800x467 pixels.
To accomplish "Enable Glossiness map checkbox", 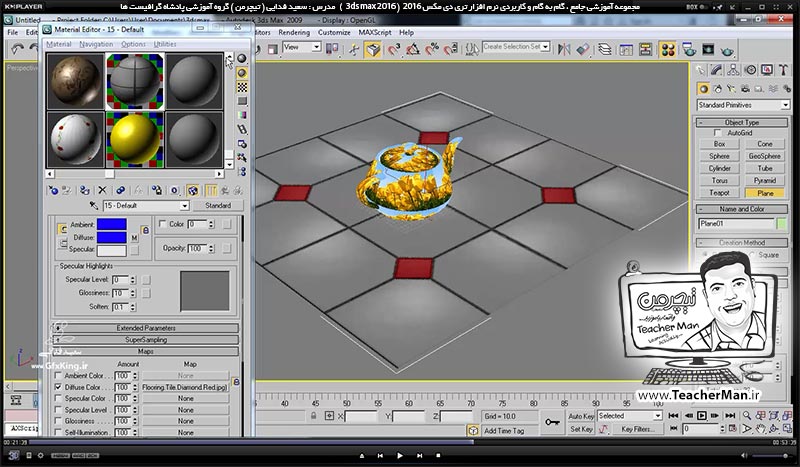I will [58, 421].
